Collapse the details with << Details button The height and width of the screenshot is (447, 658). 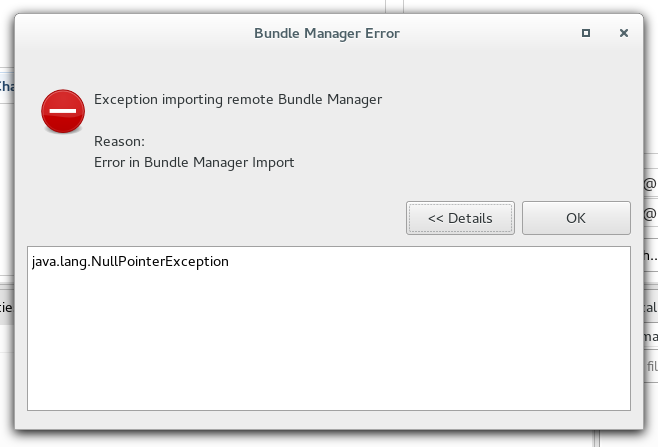[460, 218]
